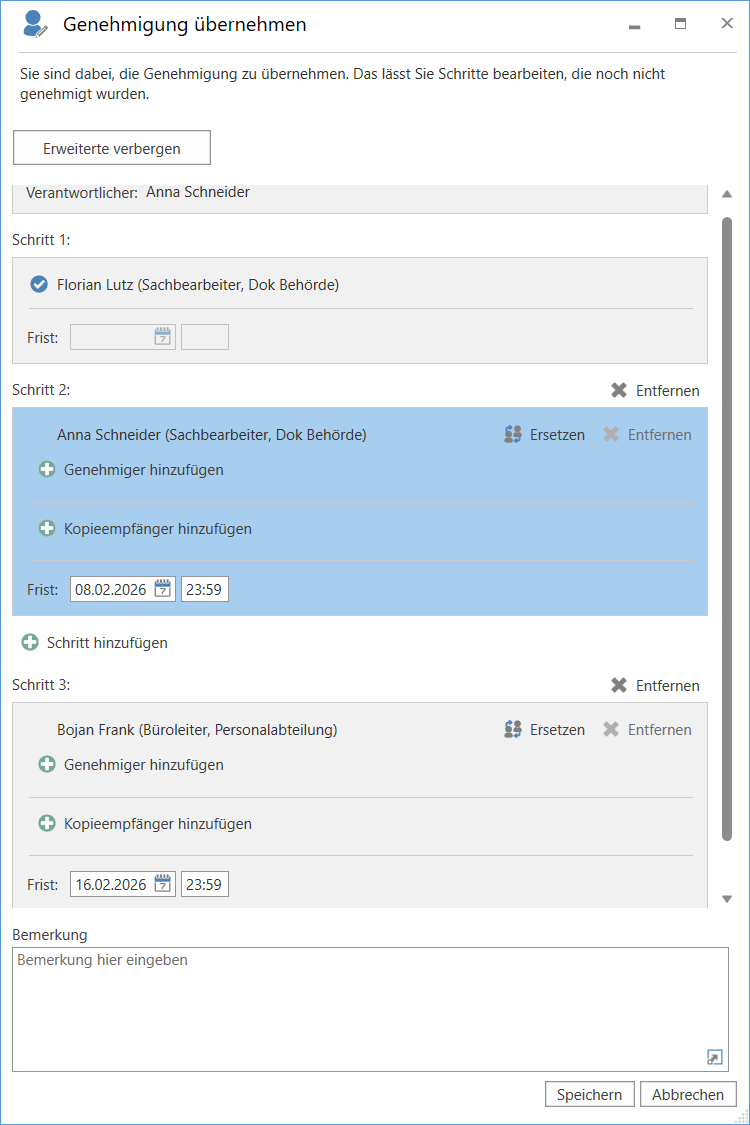Click the Ersetzen icon next to Bojan Frank
This screenshot has width=750, height=1125.
tap(513, 729)
